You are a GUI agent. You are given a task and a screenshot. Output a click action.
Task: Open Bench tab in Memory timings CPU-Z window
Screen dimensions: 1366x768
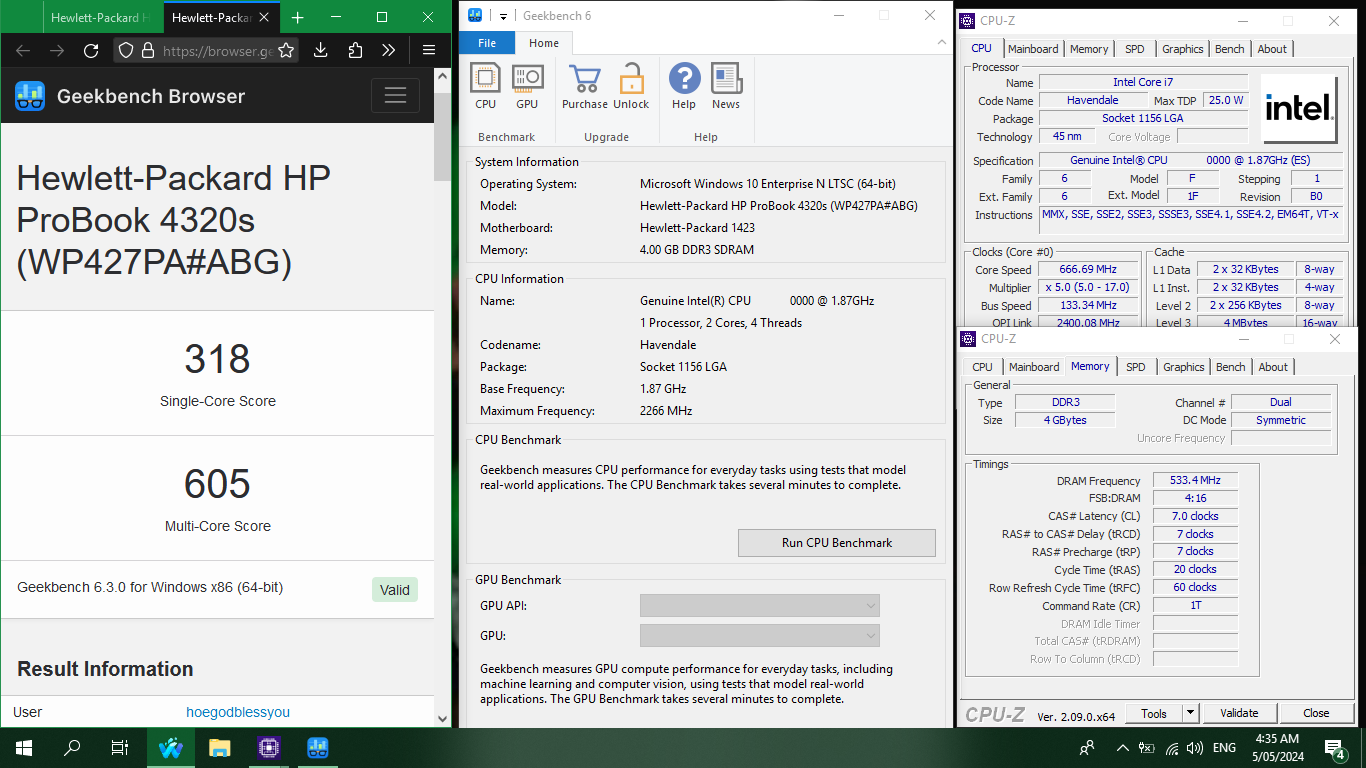pos(1231,367)
